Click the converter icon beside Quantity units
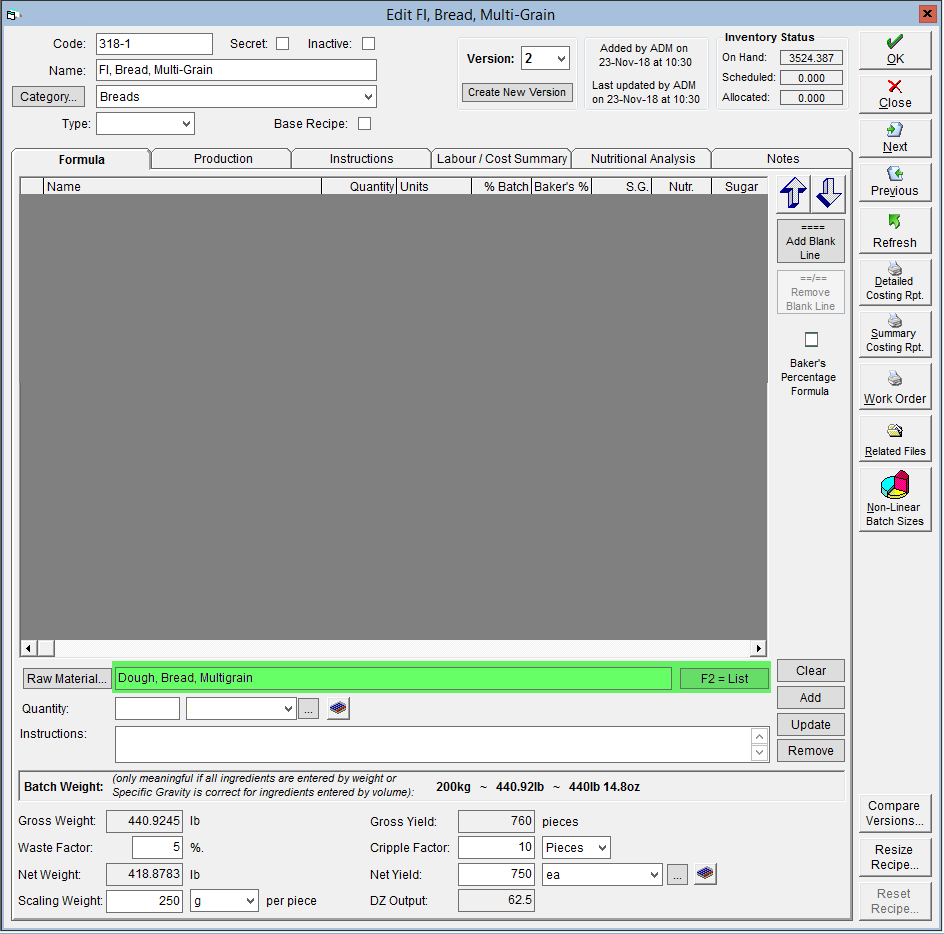The width and height of the screenshot is (944, 934). [338, 708]
